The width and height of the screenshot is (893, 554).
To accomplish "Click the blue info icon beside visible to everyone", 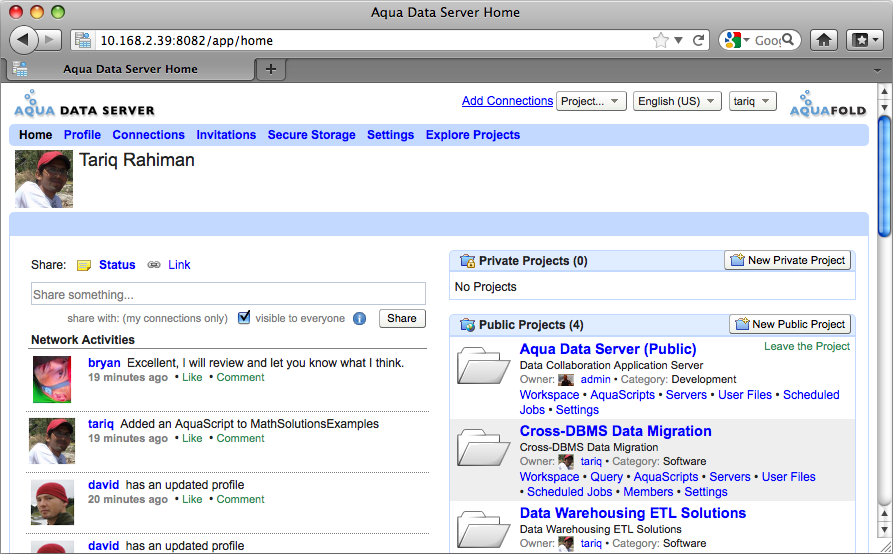I will 359,319.
